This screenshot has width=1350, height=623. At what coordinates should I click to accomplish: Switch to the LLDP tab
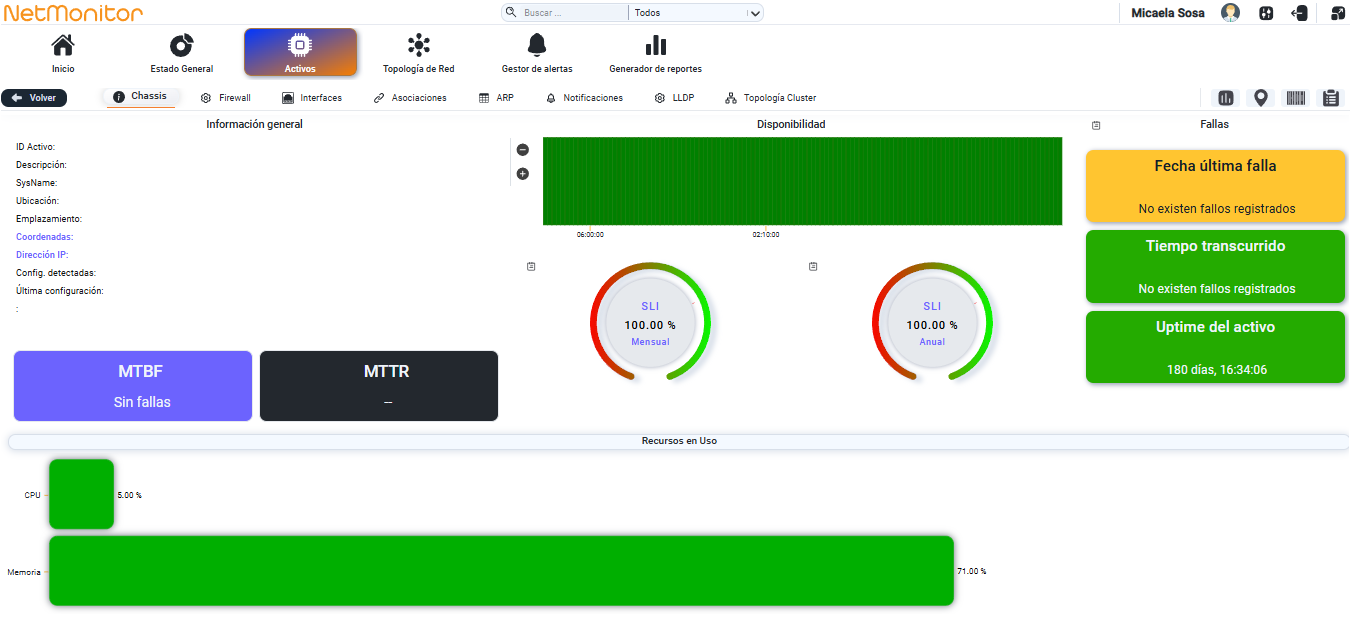674,98
